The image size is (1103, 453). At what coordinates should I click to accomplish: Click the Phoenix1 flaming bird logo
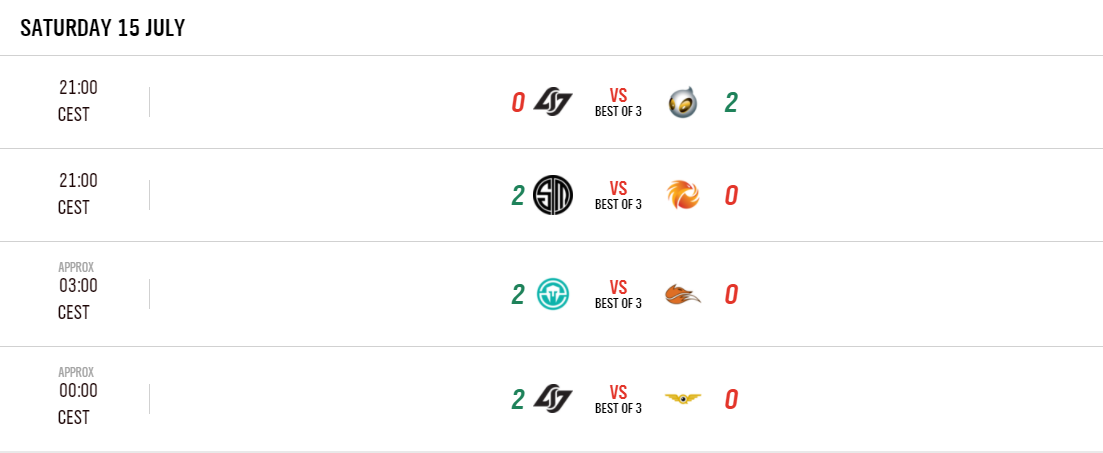pyautogui.click(x=683, y=195)
